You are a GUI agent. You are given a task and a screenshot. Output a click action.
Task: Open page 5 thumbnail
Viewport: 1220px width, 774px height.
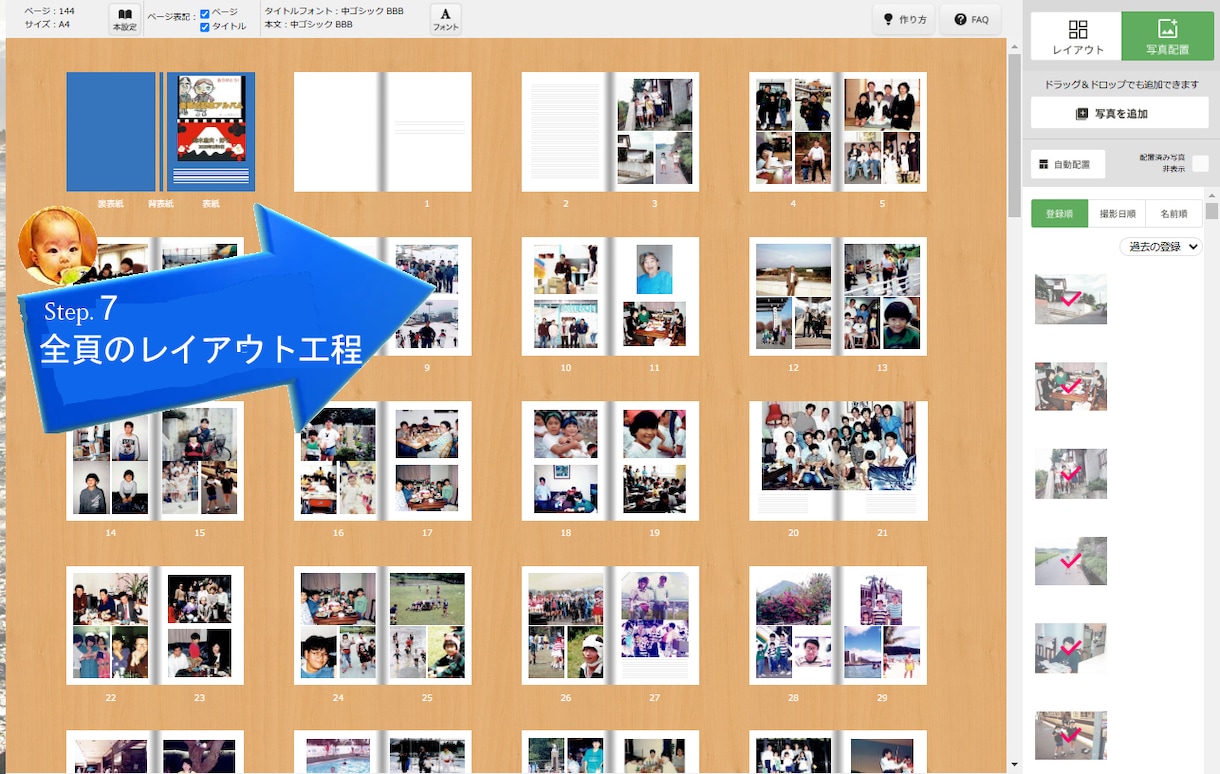[882, 131]
